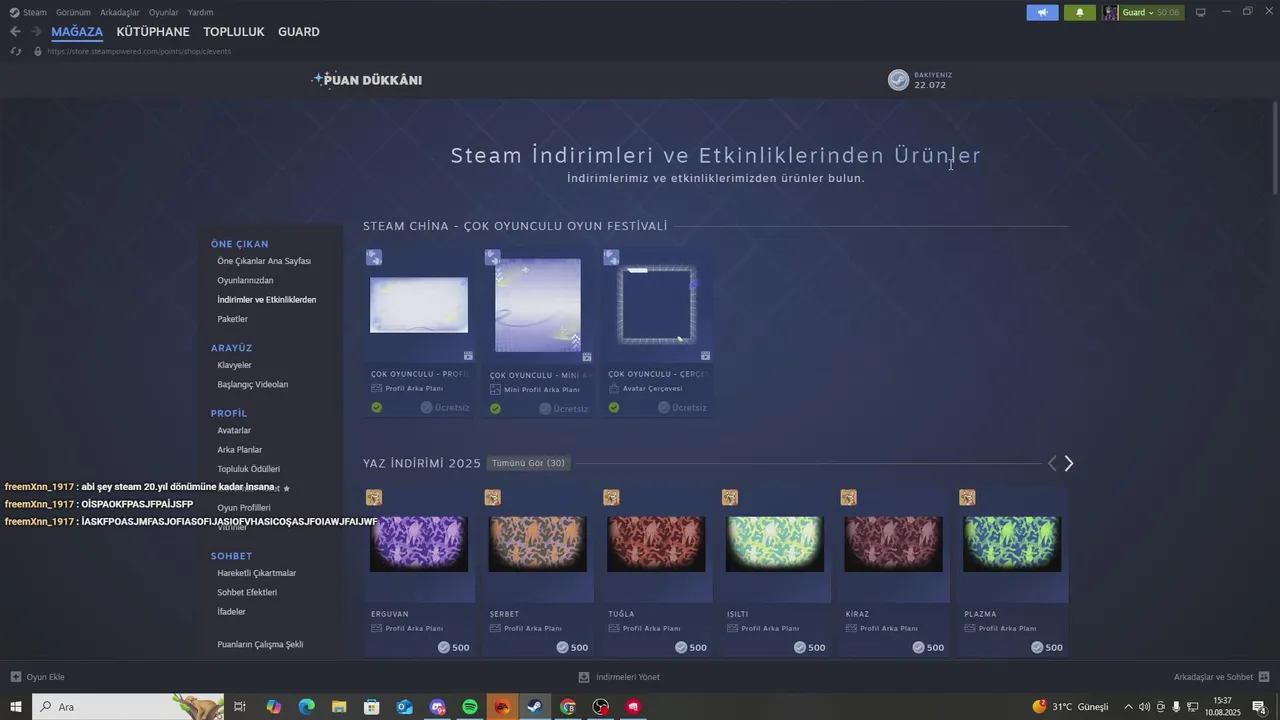
Task: Open the Şerbet background thumbnail
Action: [538, 544]
